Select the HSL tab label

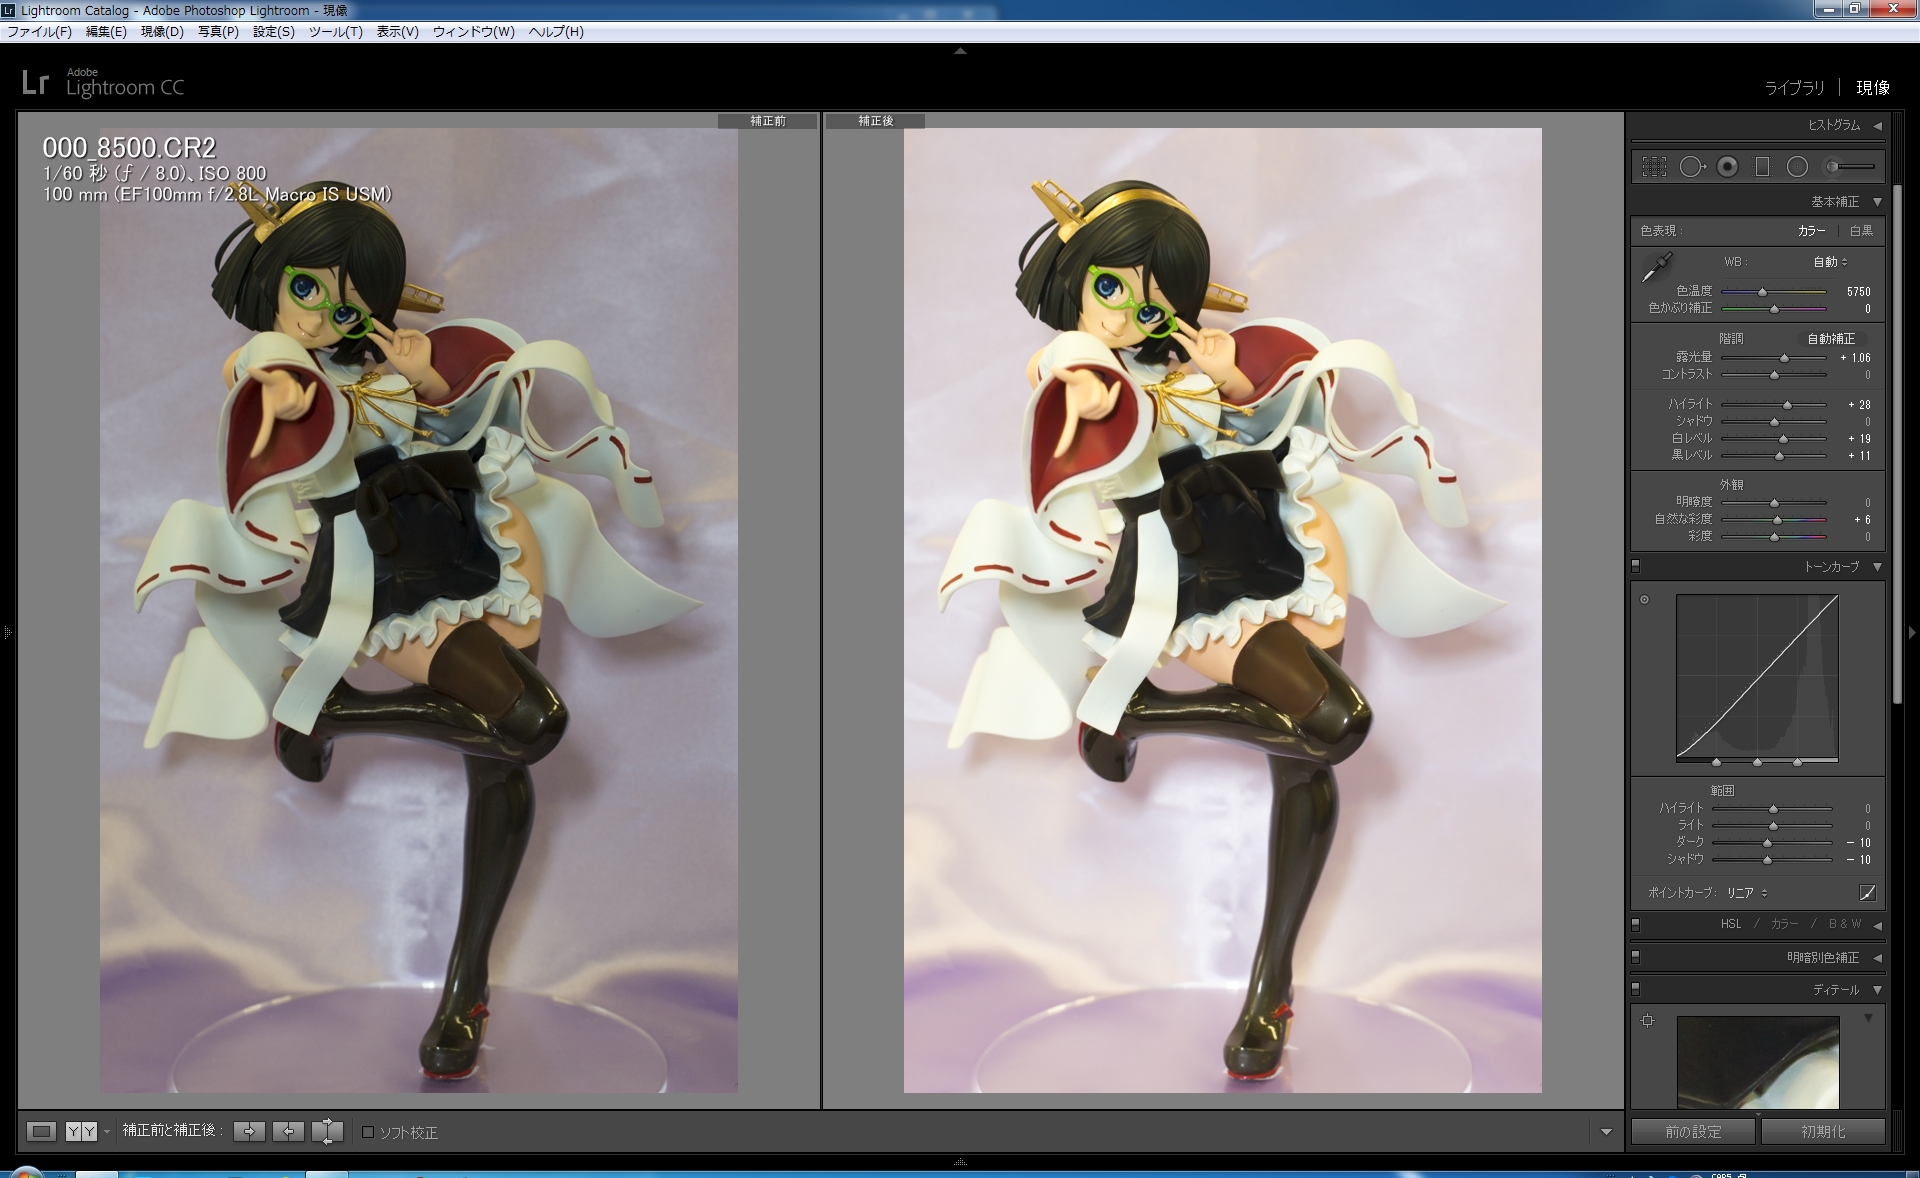click(1731, 924)
